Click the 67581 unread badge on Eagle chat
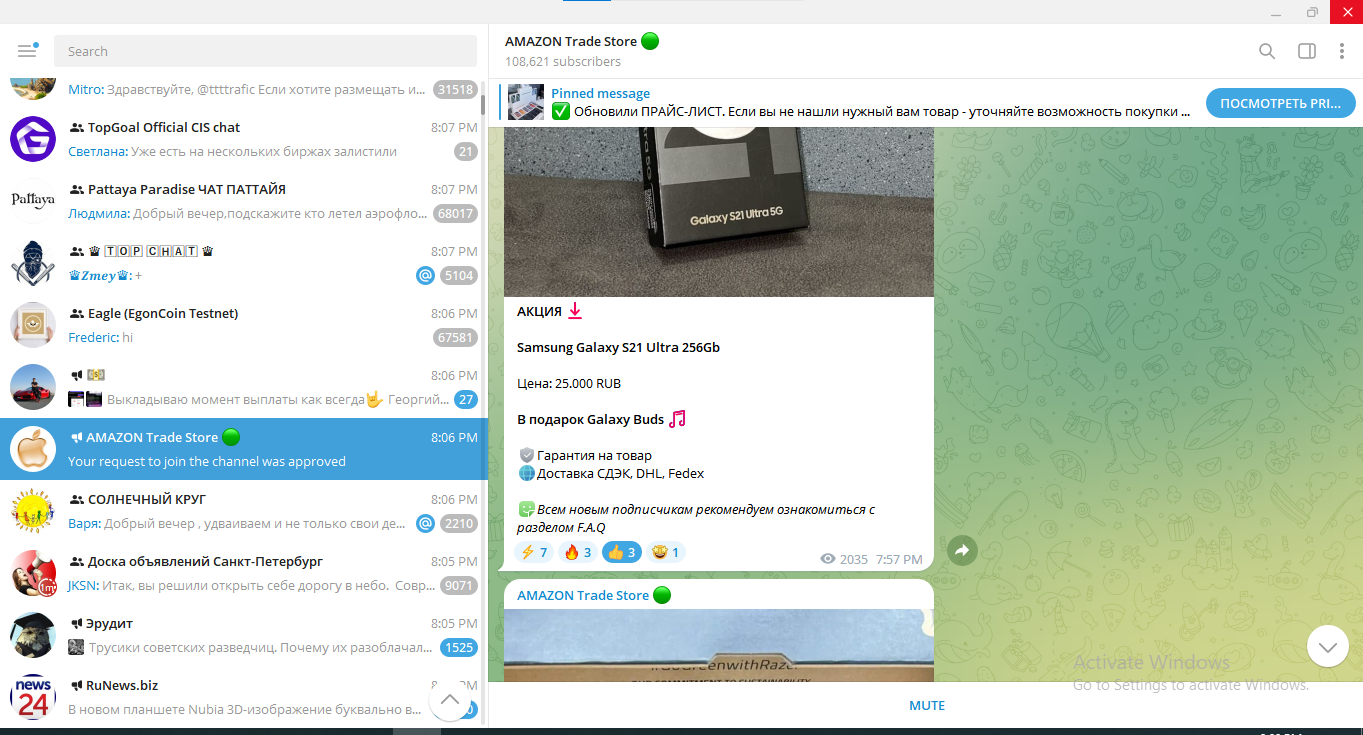 [x=455, y=338]
